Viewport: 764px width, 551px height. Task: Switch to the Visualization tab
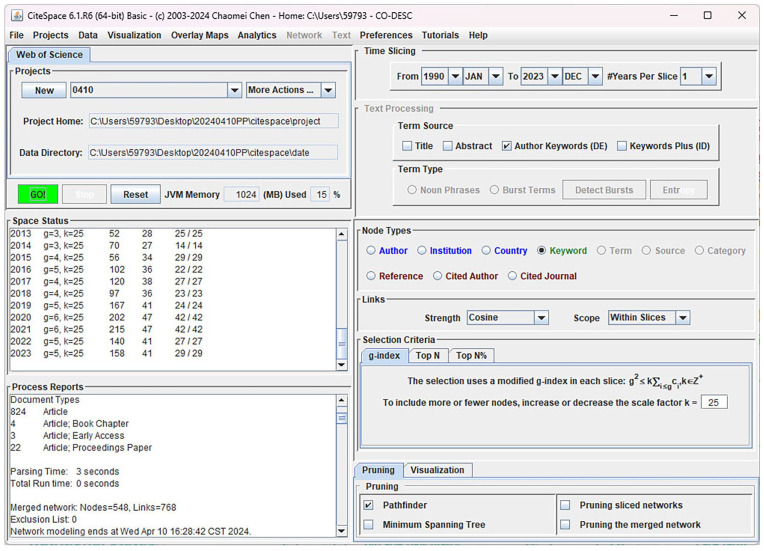click(437, 470)
